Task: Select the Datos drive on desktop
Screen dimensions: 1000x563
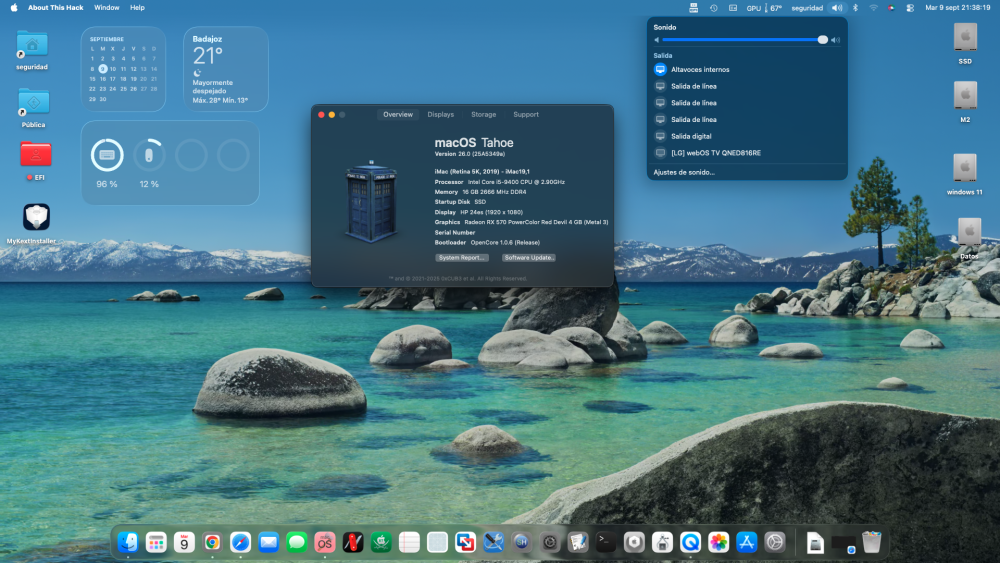Action: click(x=969, y=232)
